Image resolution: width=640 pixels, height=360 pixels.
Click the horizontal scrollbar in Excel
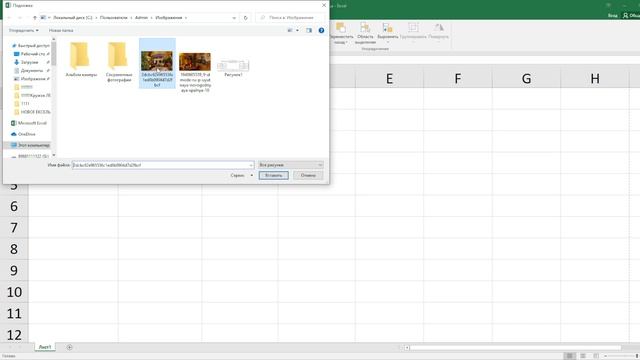point(516,348)
